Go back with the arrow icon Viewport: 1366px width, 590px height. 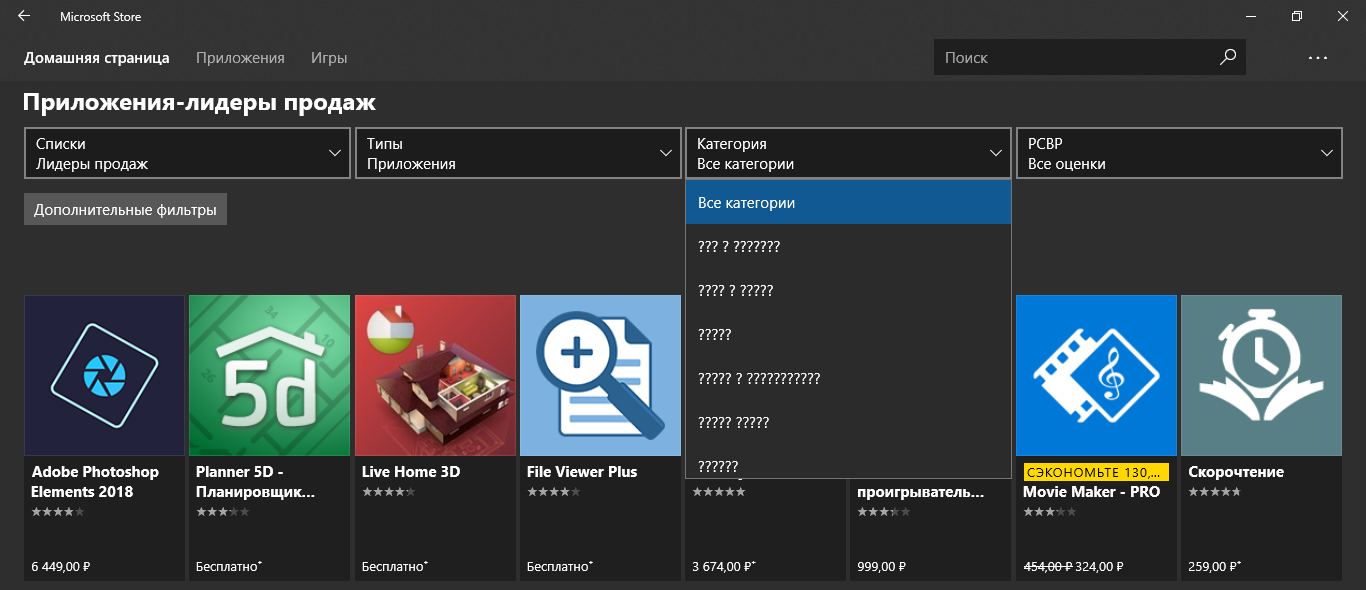point(24,16)
